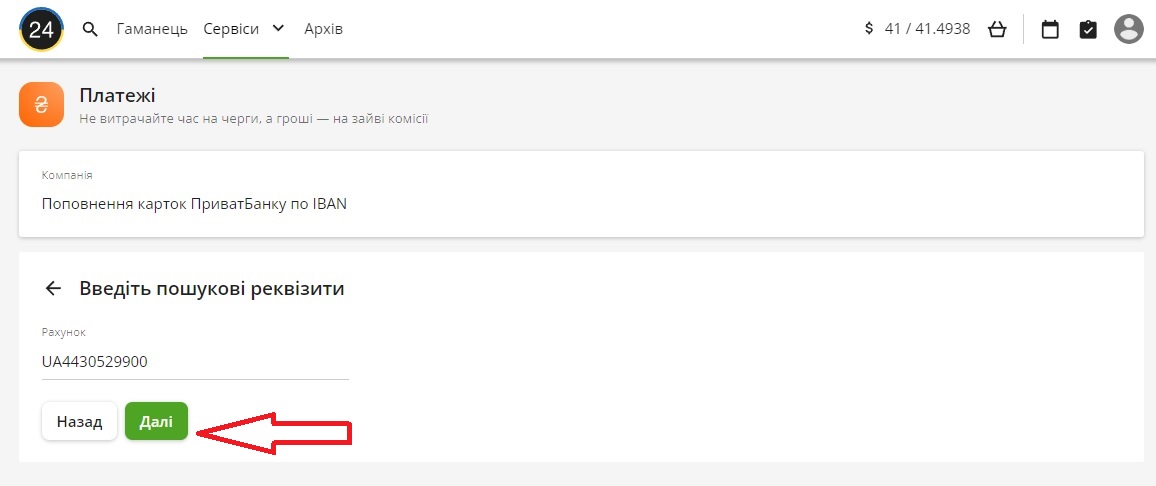
Task: Open the calendar icon
Action: (1050, 29)
